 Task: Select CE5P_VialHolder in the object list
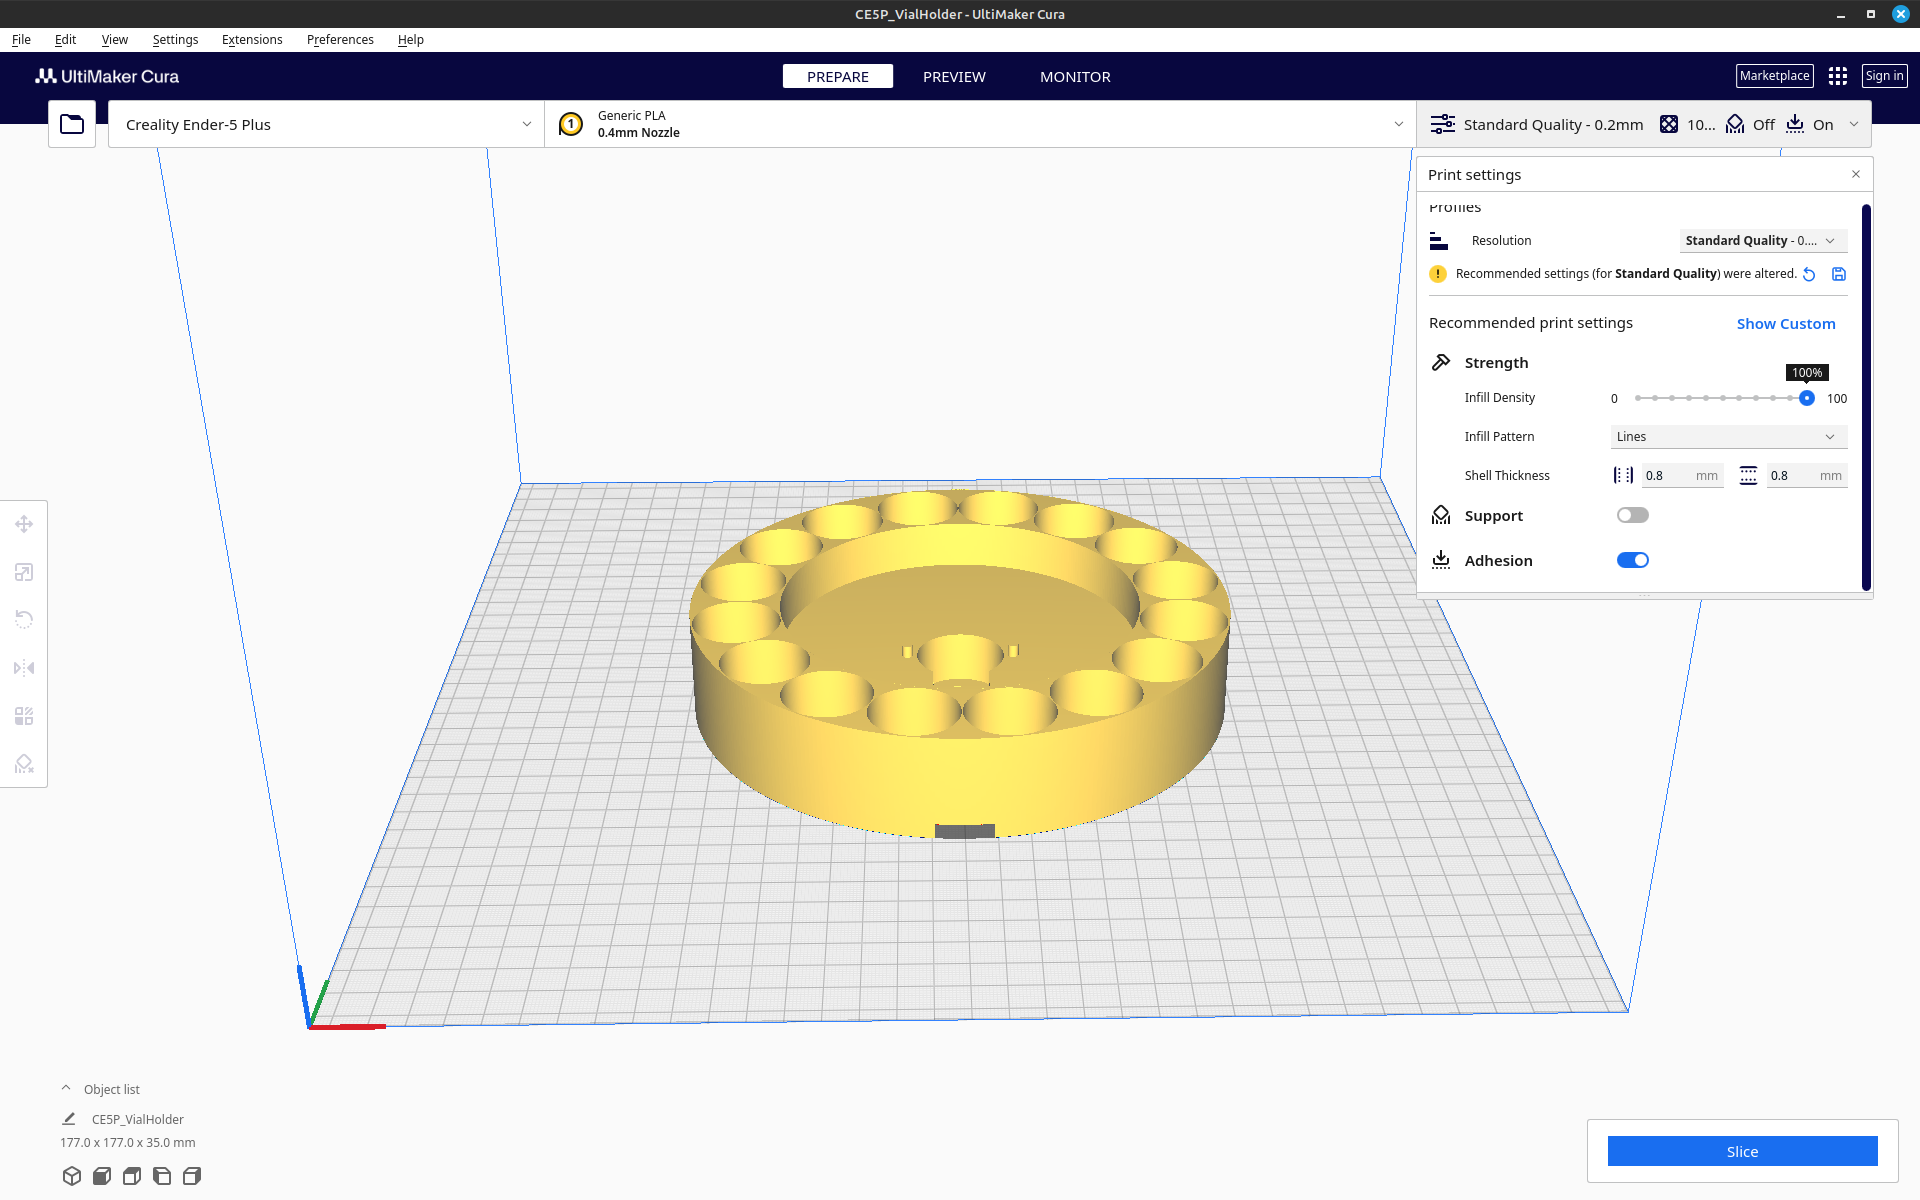[138, 1119]
